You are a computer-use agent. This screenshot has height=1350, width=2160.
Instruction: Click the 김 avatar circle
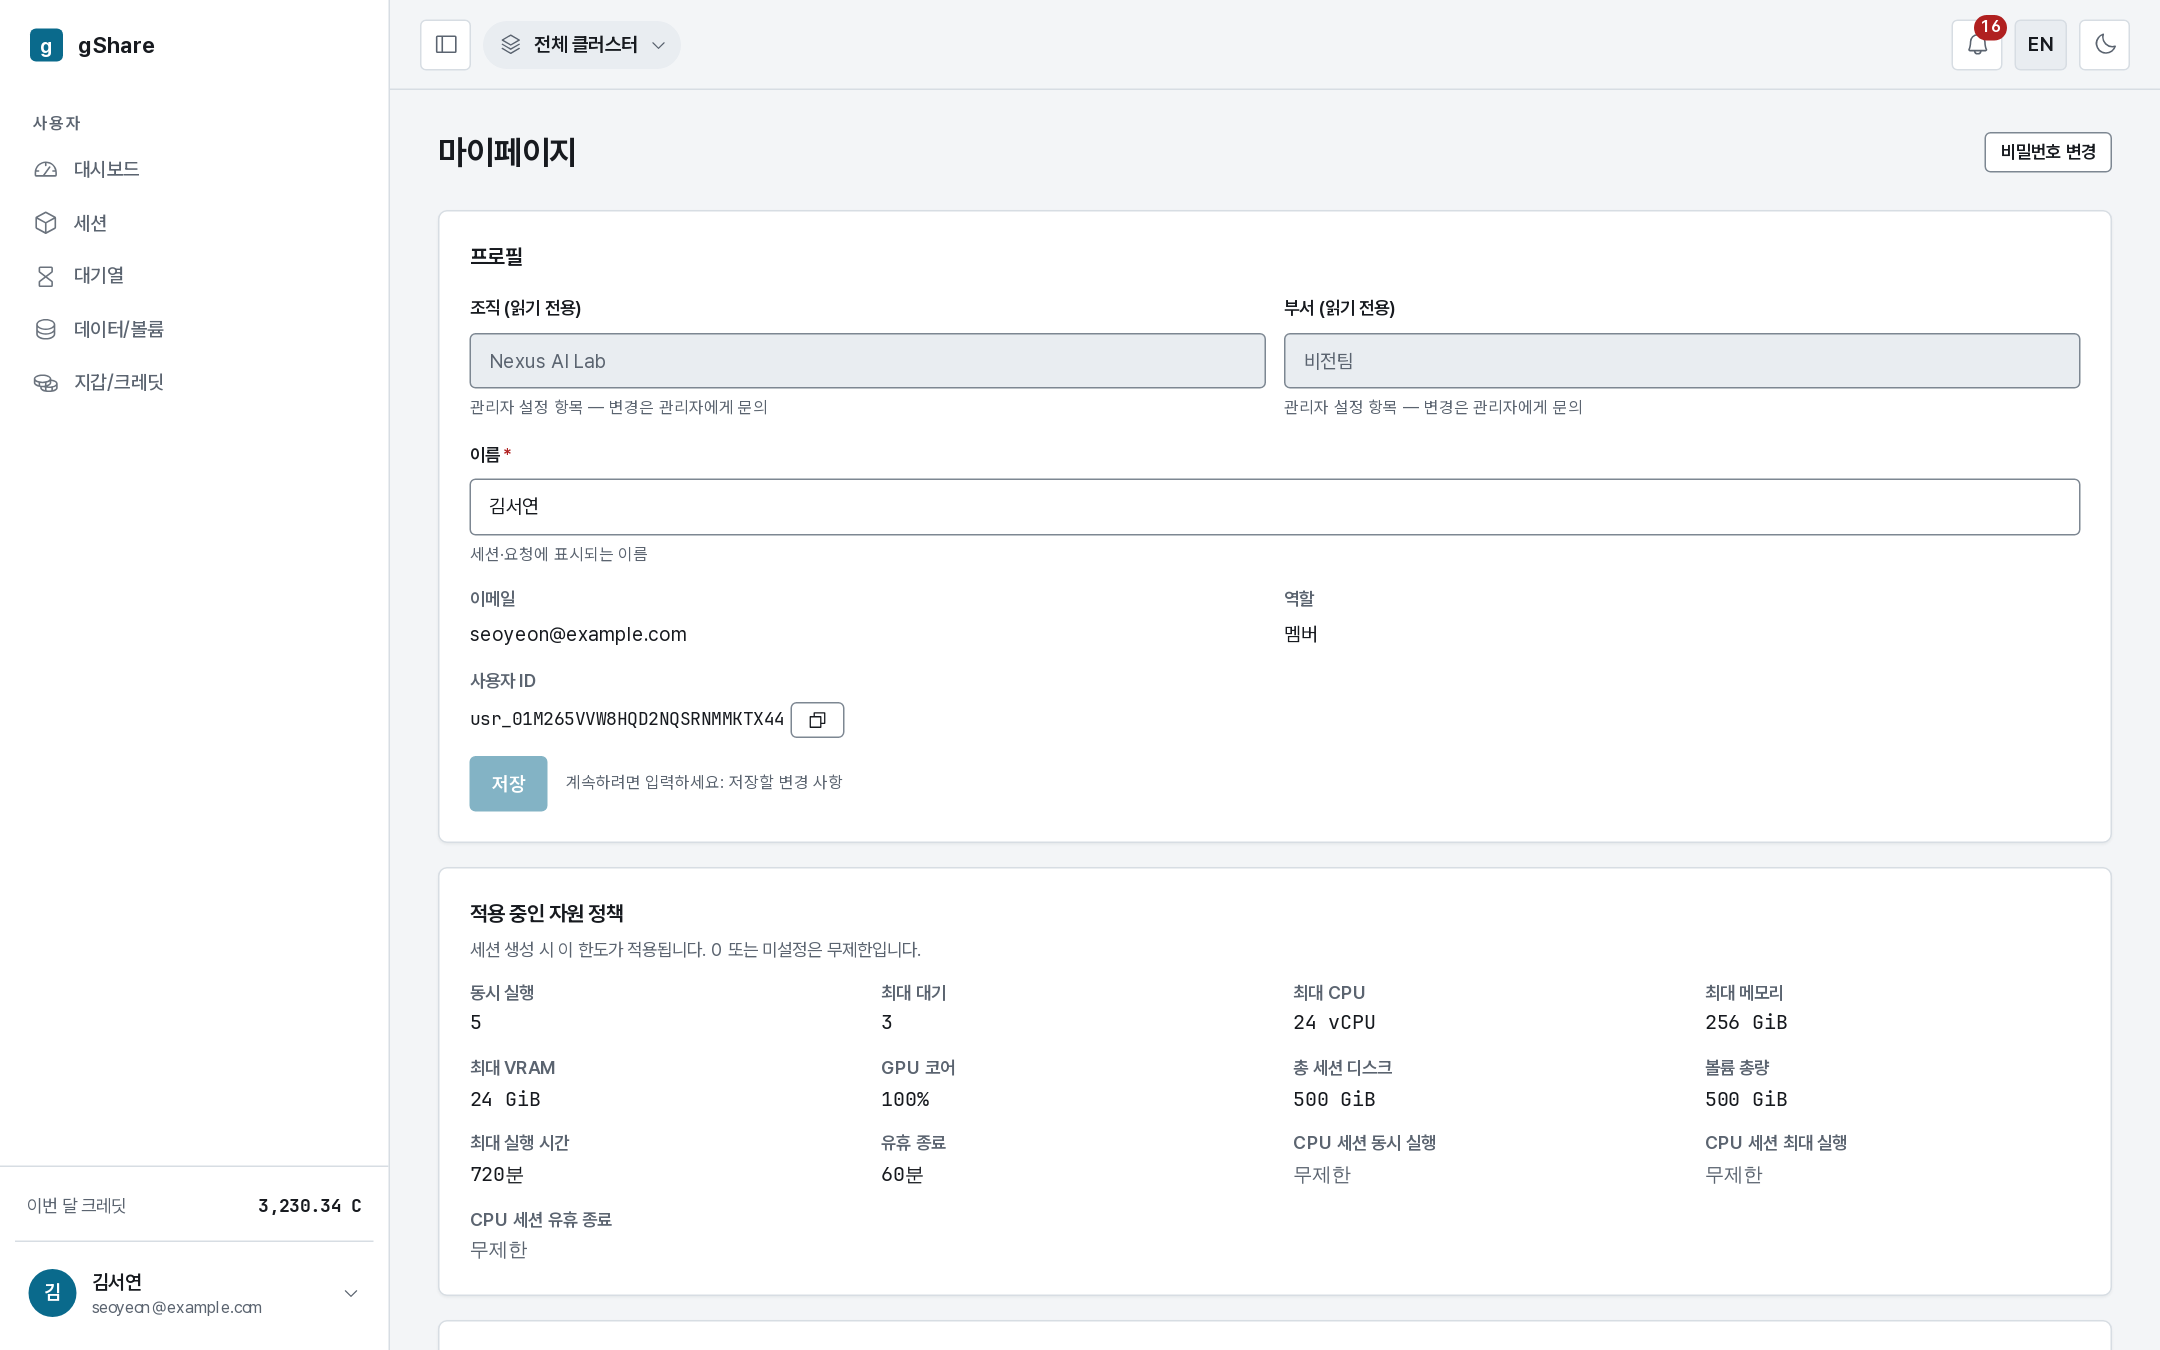(x=53, y=1293)
